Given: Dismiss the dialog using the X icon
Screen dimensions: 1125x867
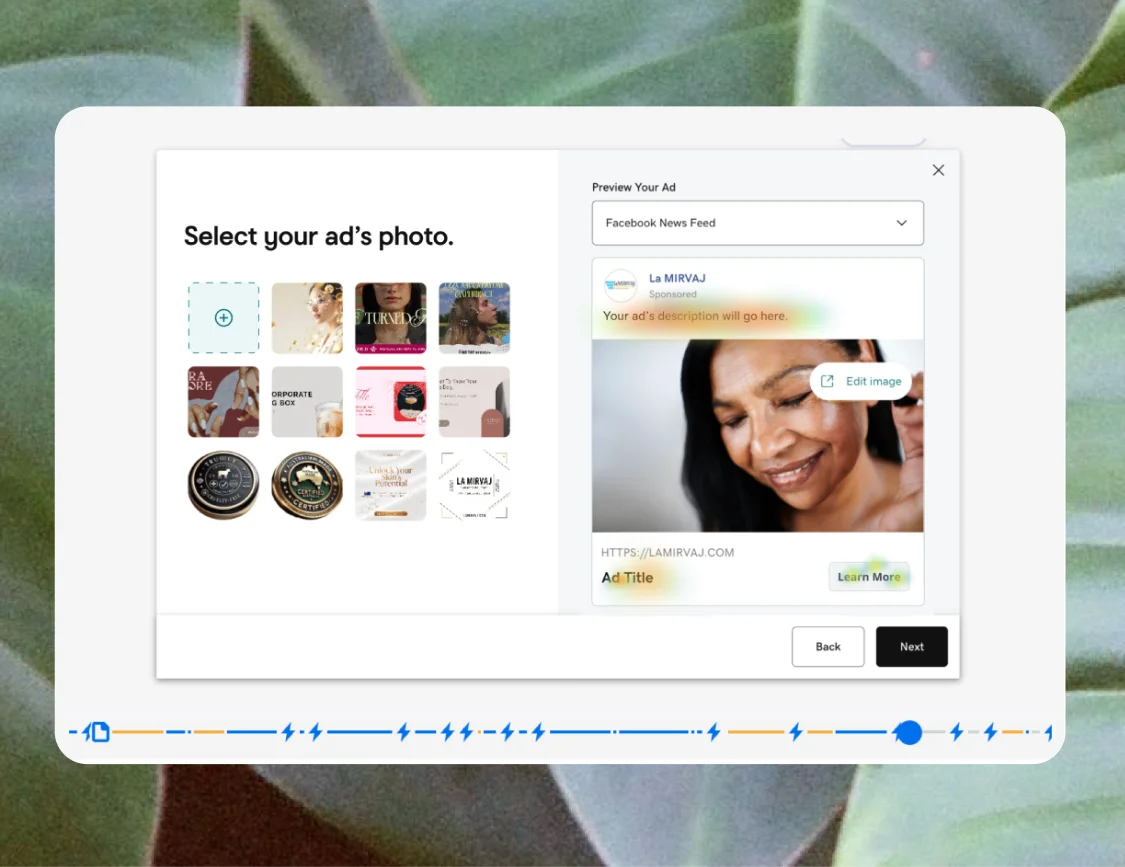Looking at the screenshot, I should [938, 170].
